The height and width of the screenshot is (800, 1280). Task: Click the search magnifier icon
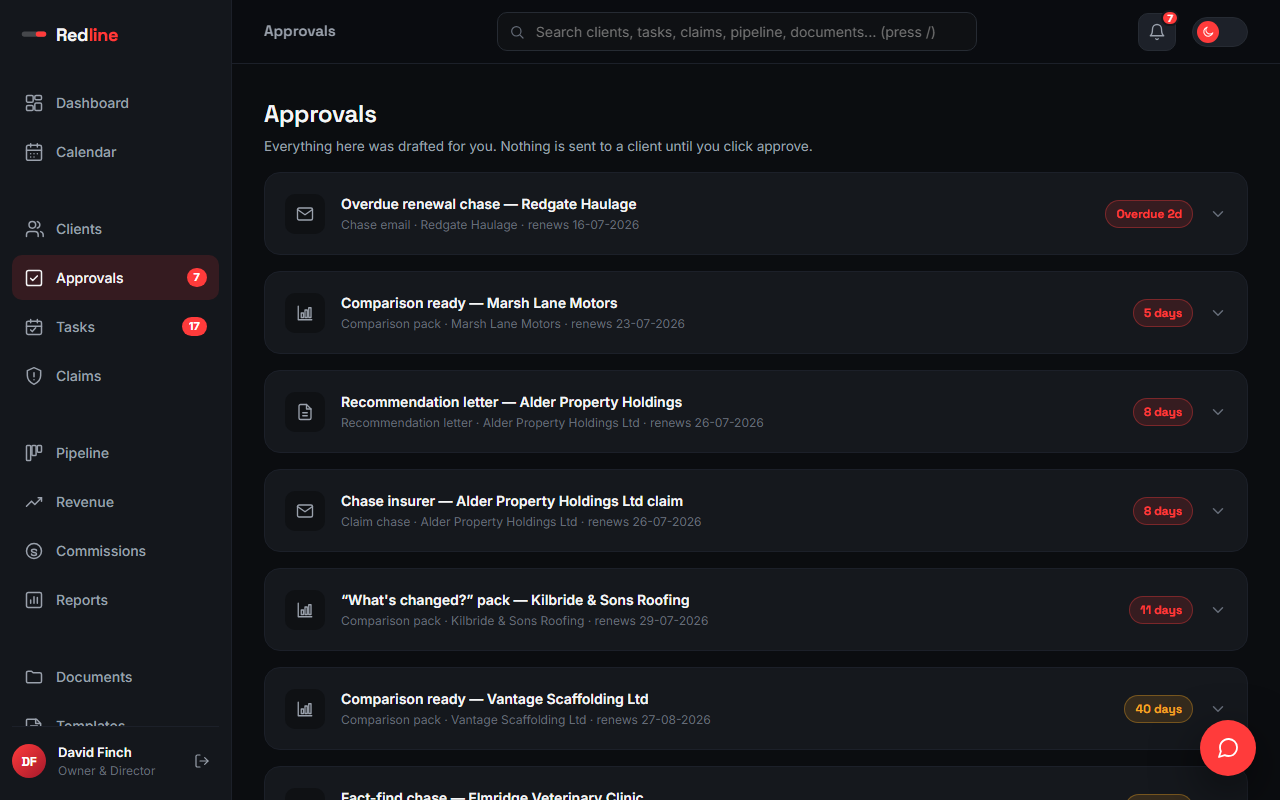tap(517, 32)
